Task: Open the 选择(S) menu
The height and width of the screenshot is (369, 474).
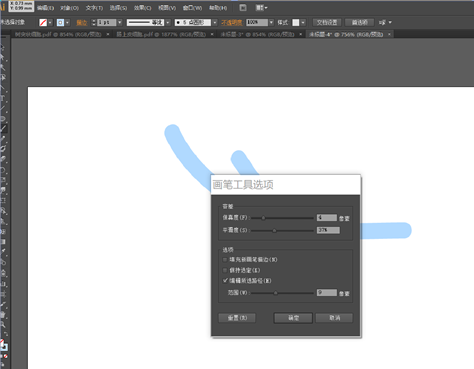Action: (118, 8)
